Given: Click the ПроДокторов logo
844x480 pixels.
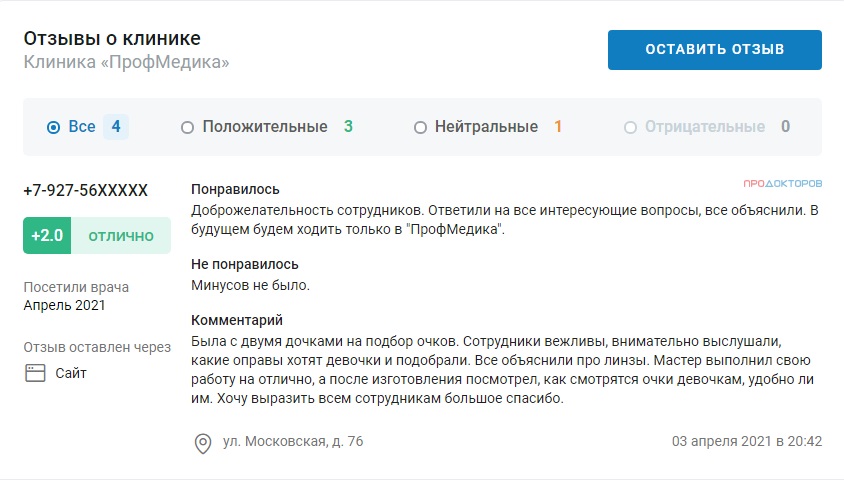Looking at the screenshot, I should [782, 184].
